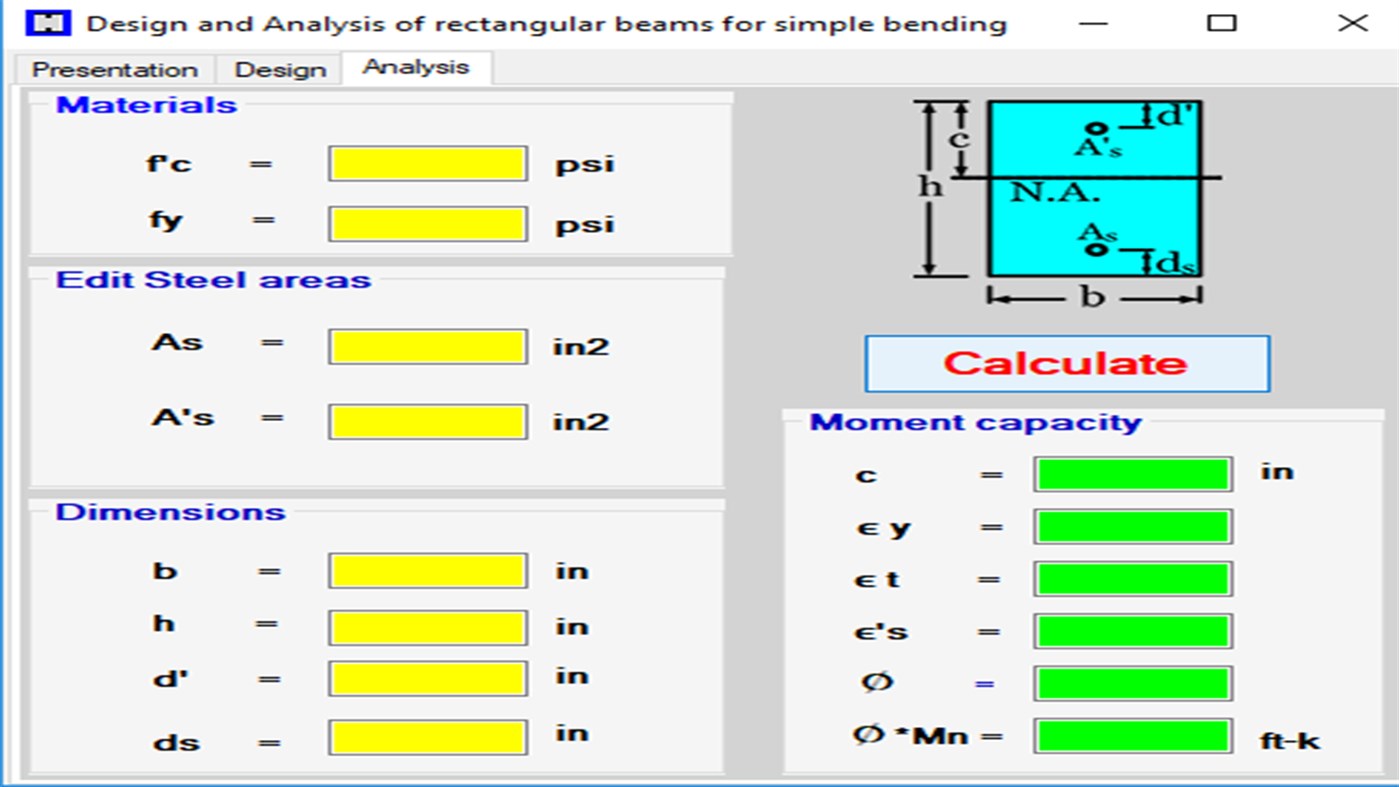Screen dimensions: 1399x787
Task: Click the ε t result box
Action: (x=1131, y=578)
